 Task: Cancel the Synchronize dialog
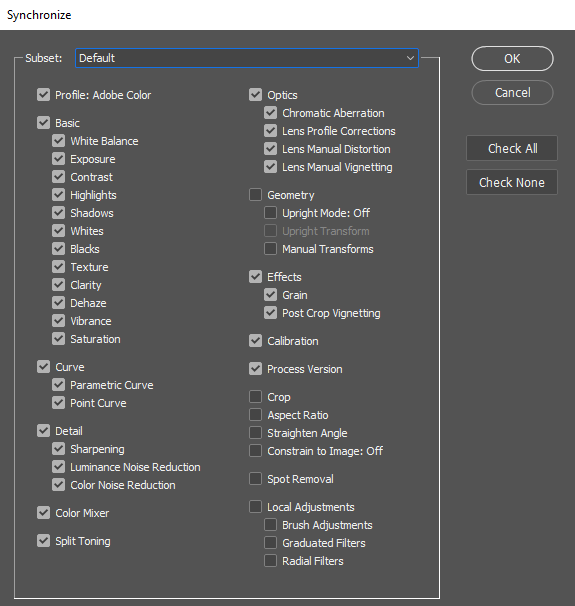click(512, 93)
